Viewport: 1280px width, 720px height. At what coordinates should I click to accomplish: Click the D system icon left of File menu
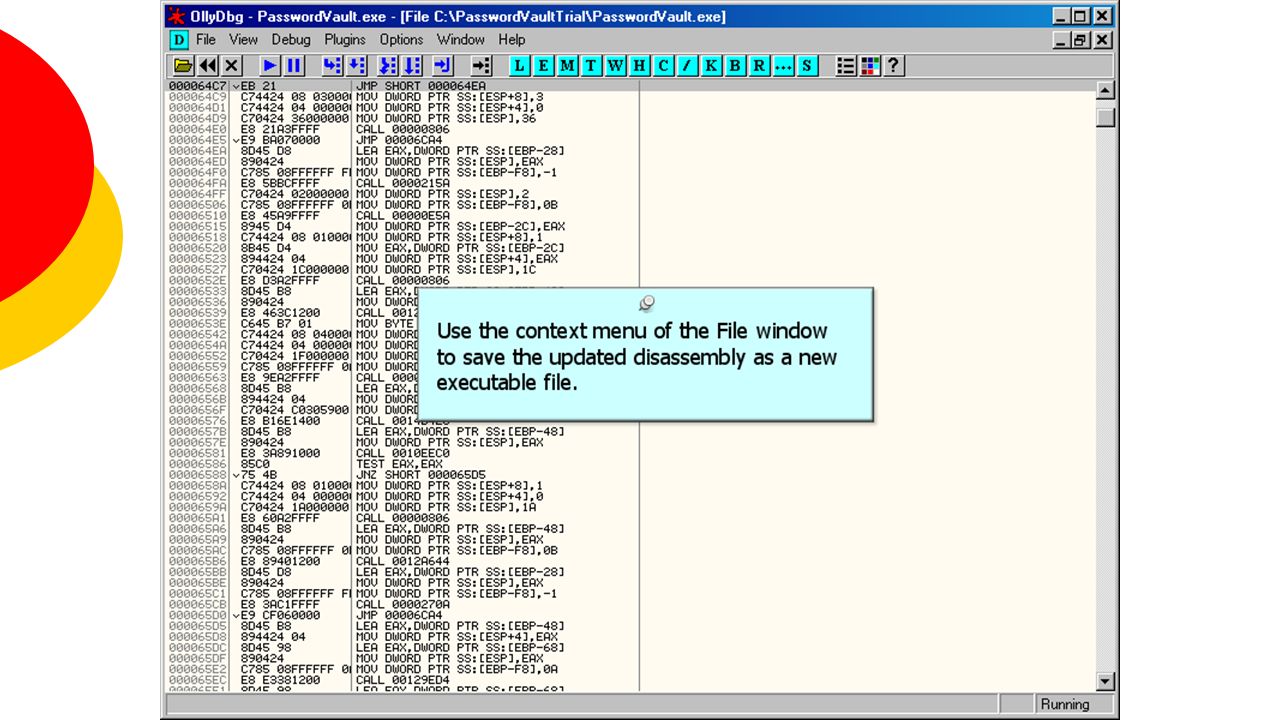click(179, 40)
